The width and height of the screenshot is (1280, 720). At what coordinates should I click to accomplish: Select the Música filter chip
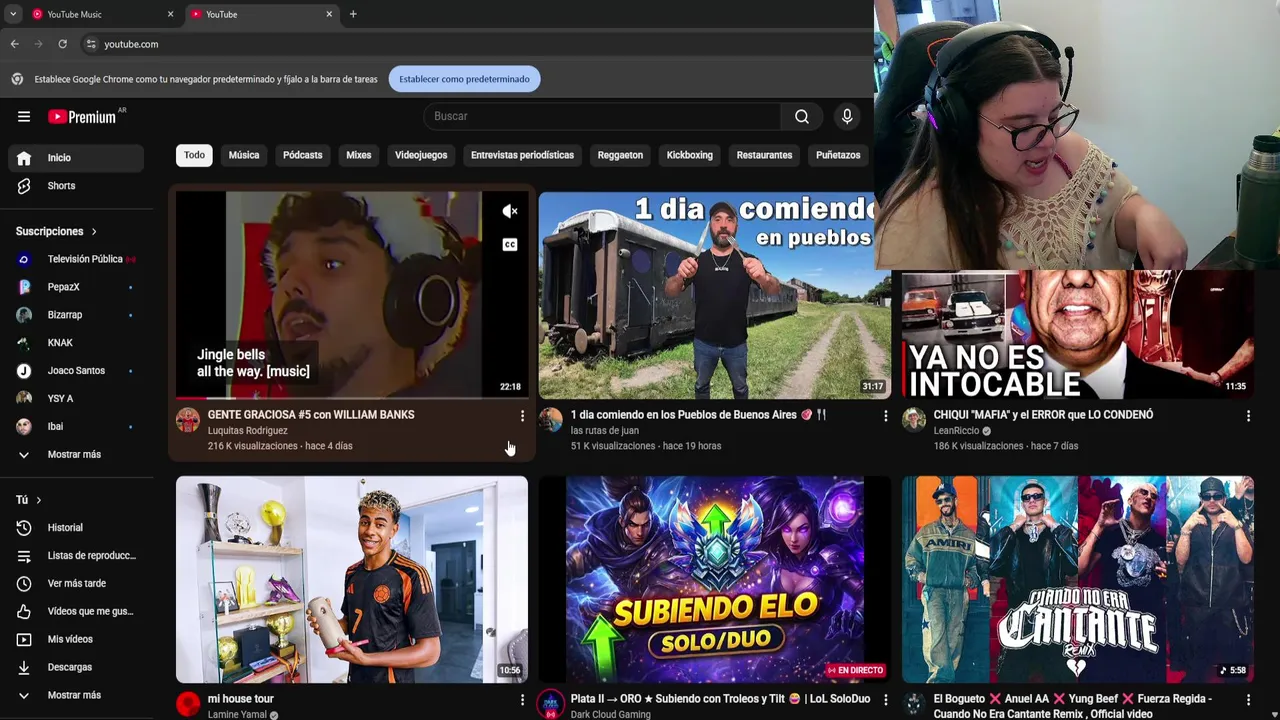(244, 155)
